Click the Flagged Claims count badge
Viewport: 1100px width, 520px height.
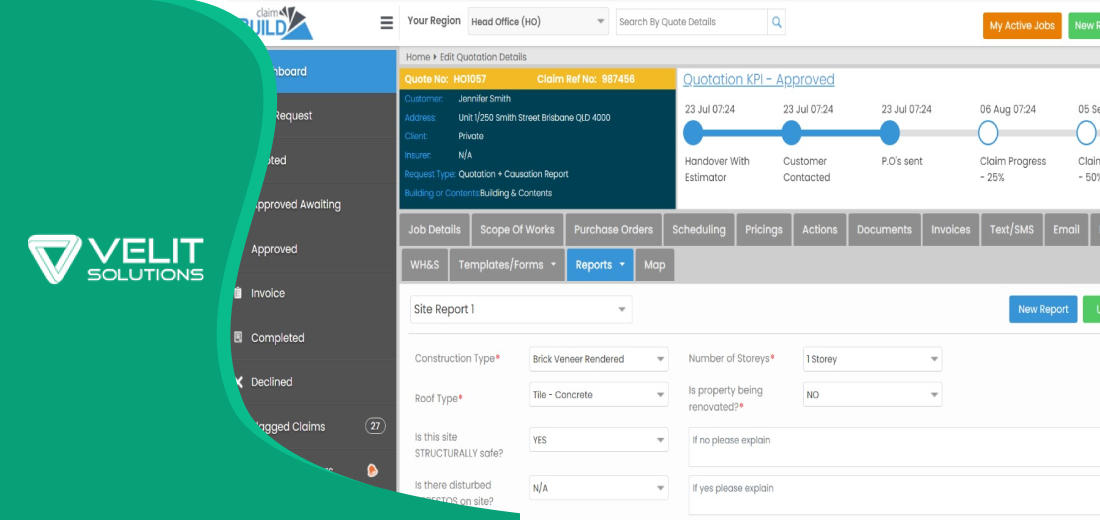tap(375, 426)
